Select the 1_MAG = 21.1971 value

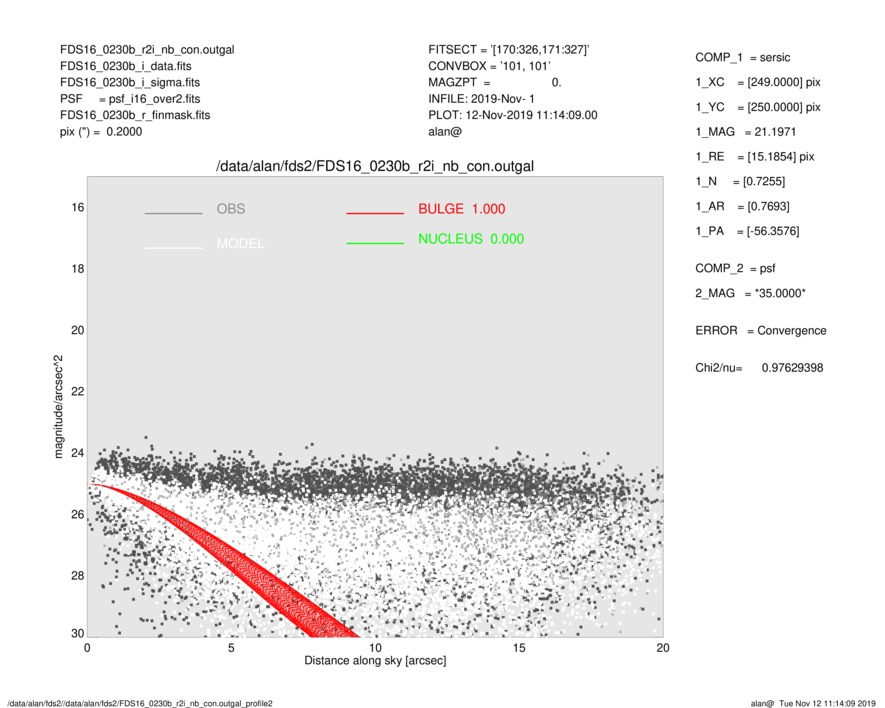(746, 132)
